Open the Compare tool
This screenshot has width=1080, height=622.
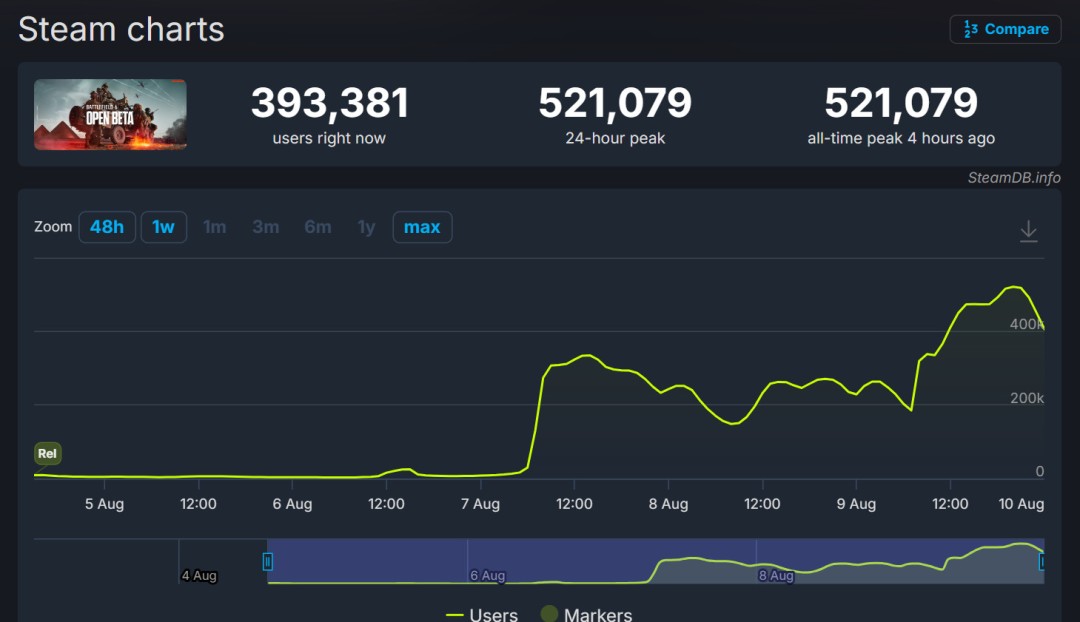point(1005,29)
